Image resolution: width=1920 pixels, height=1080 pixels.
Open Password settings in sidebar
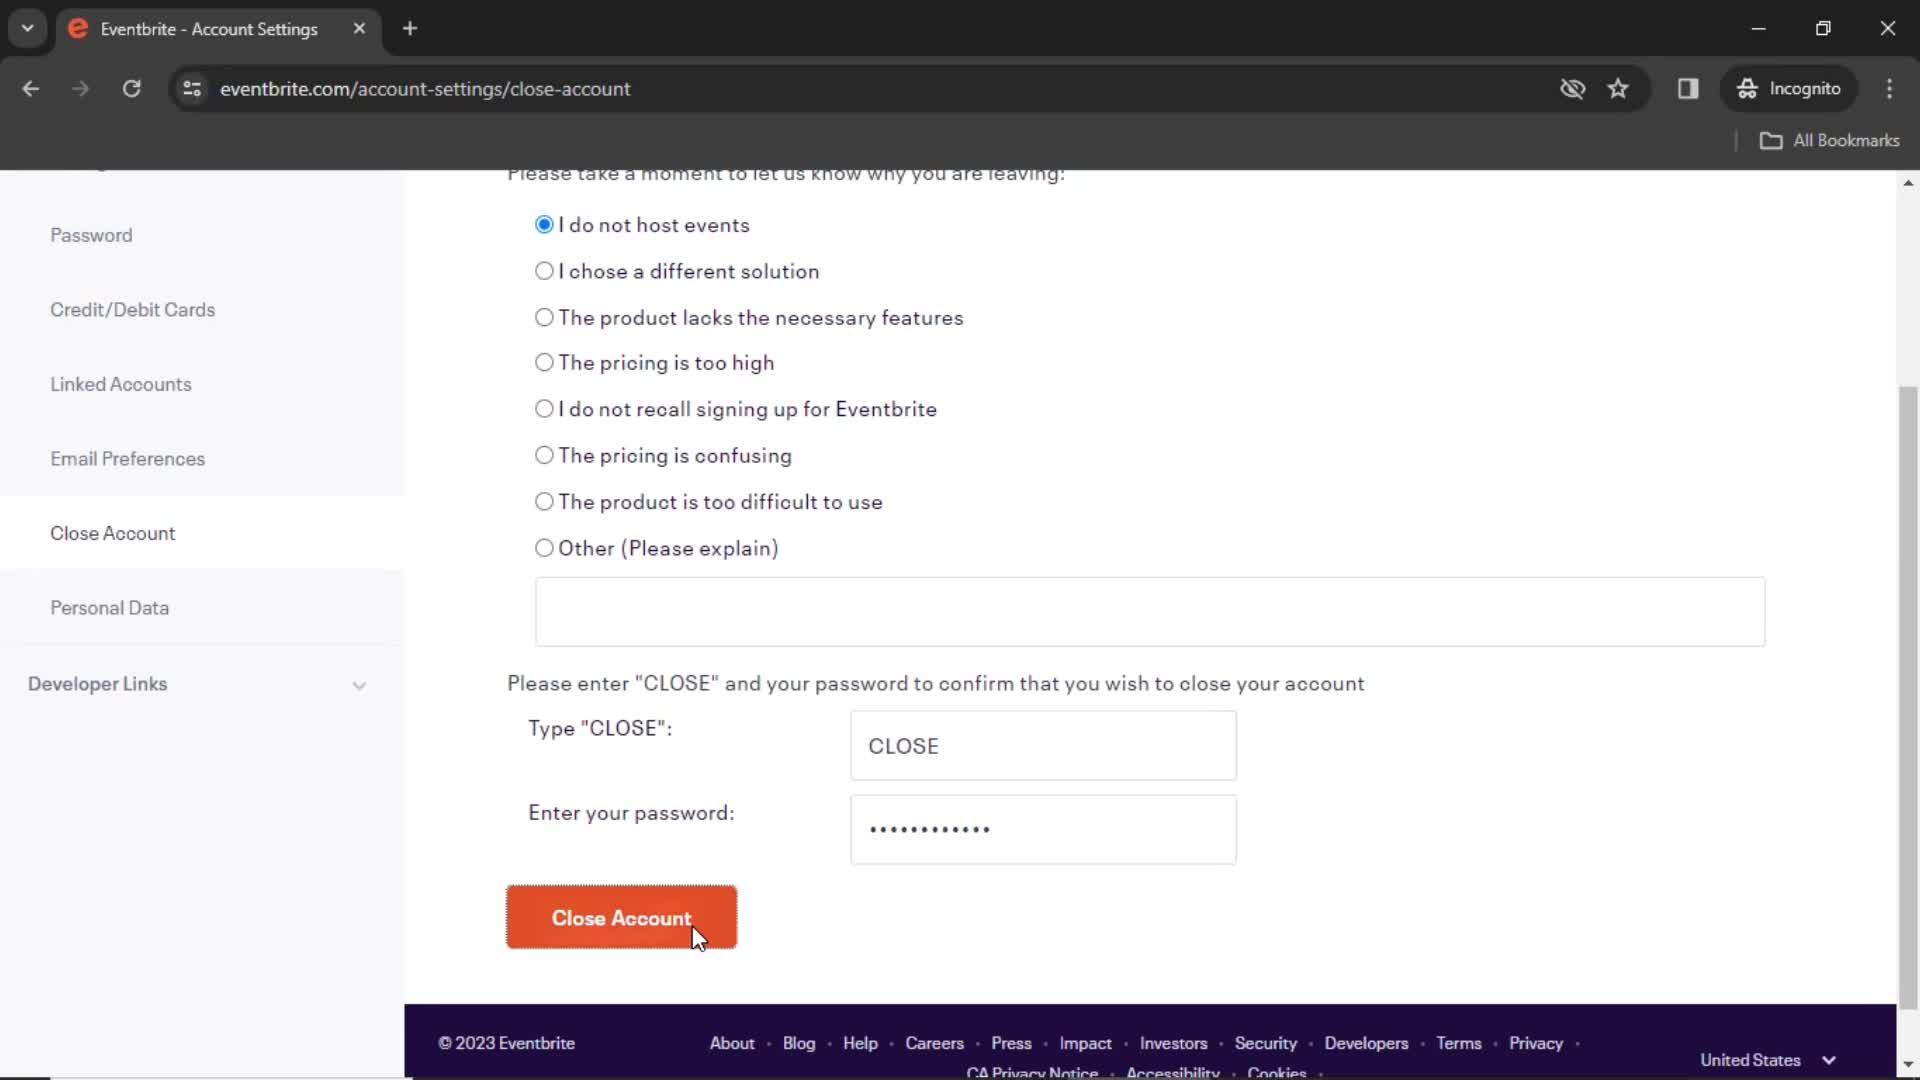pyautogui.click(x=91, y=235)
